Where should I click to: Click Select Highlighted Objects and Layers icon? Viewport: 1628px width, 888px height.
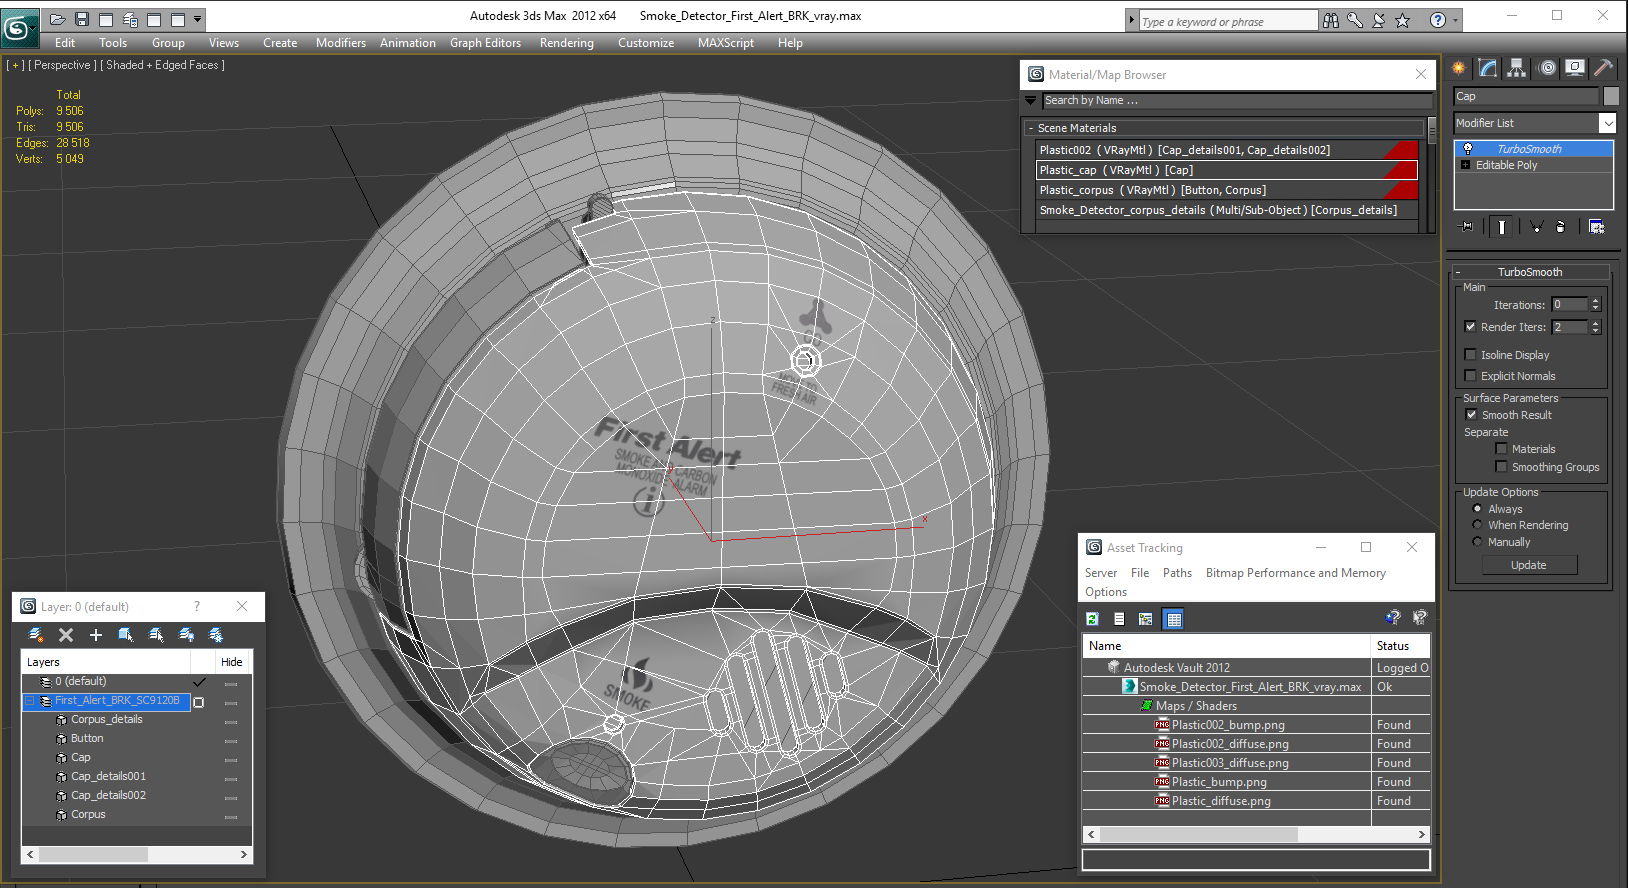(x=126, y=635)
